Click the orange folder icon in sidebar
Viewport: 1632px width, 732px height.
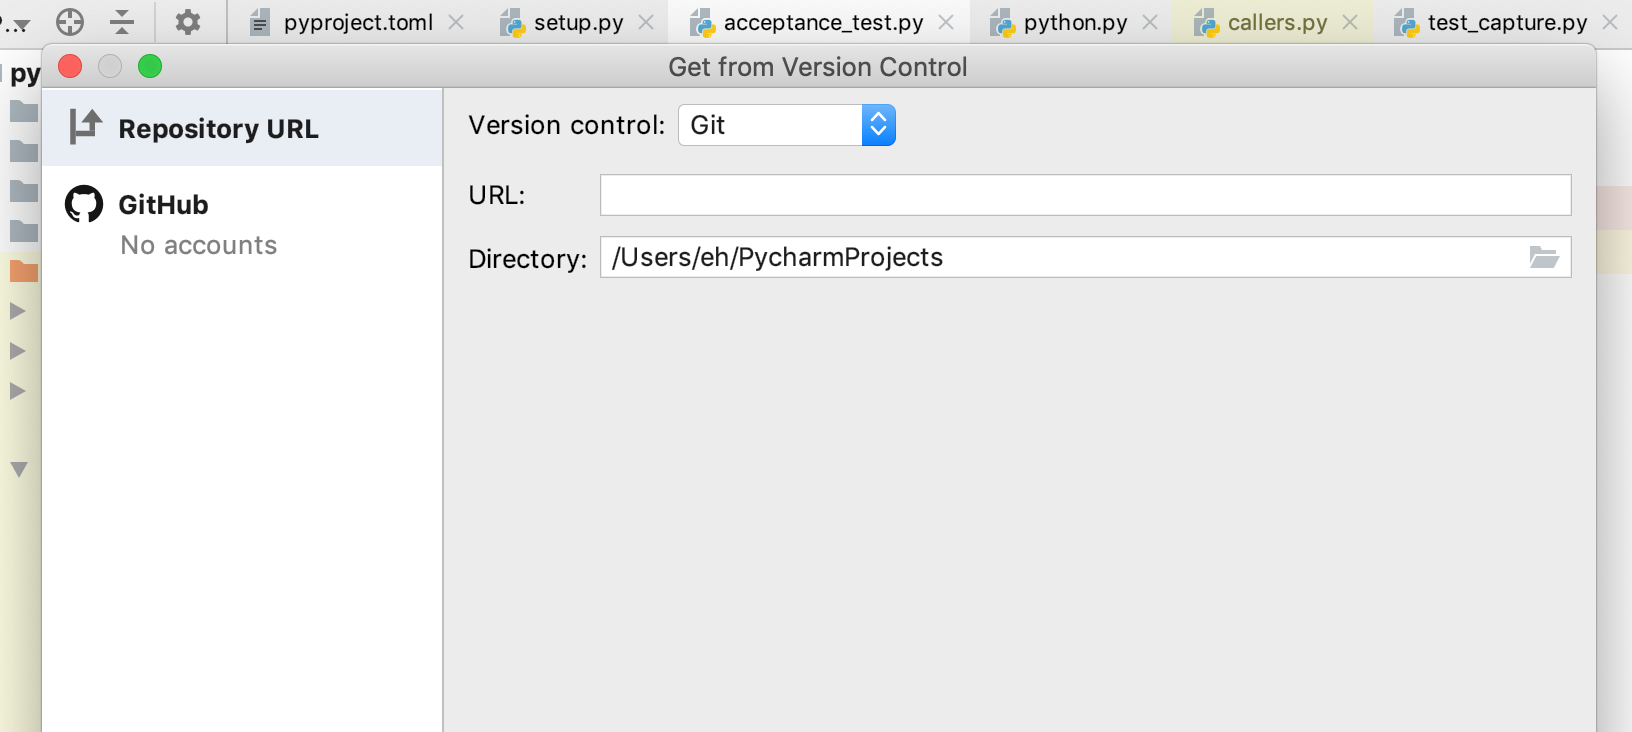(x=24, y=271)
